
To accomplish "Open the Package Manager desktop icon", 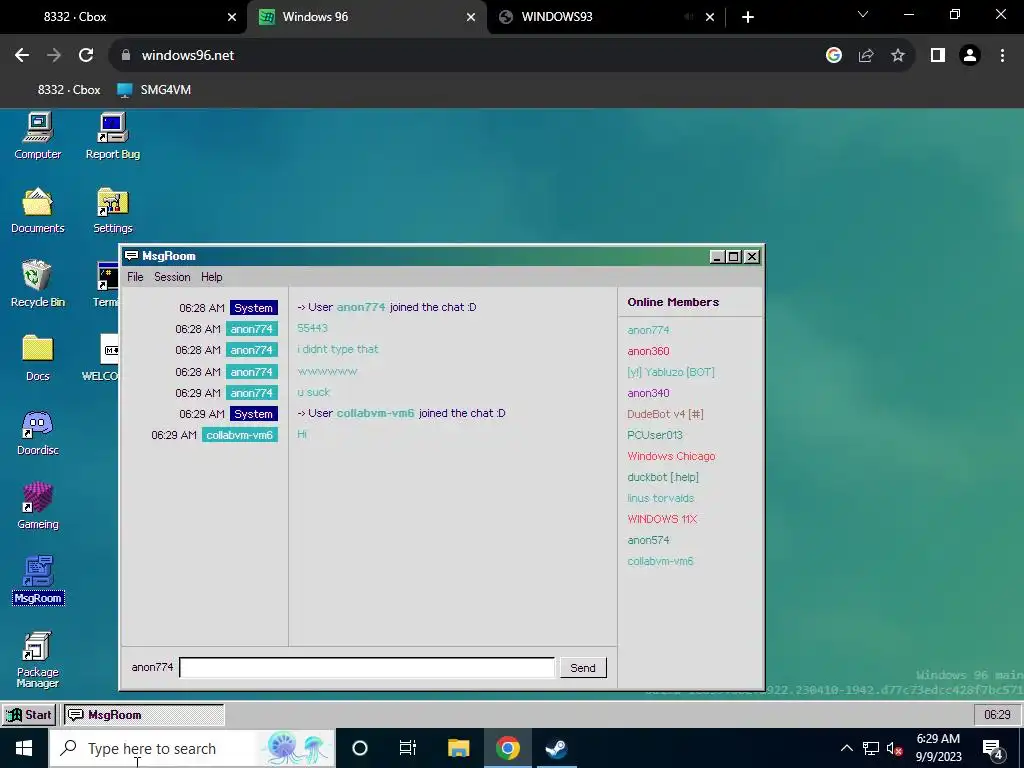I will point(38,660).
